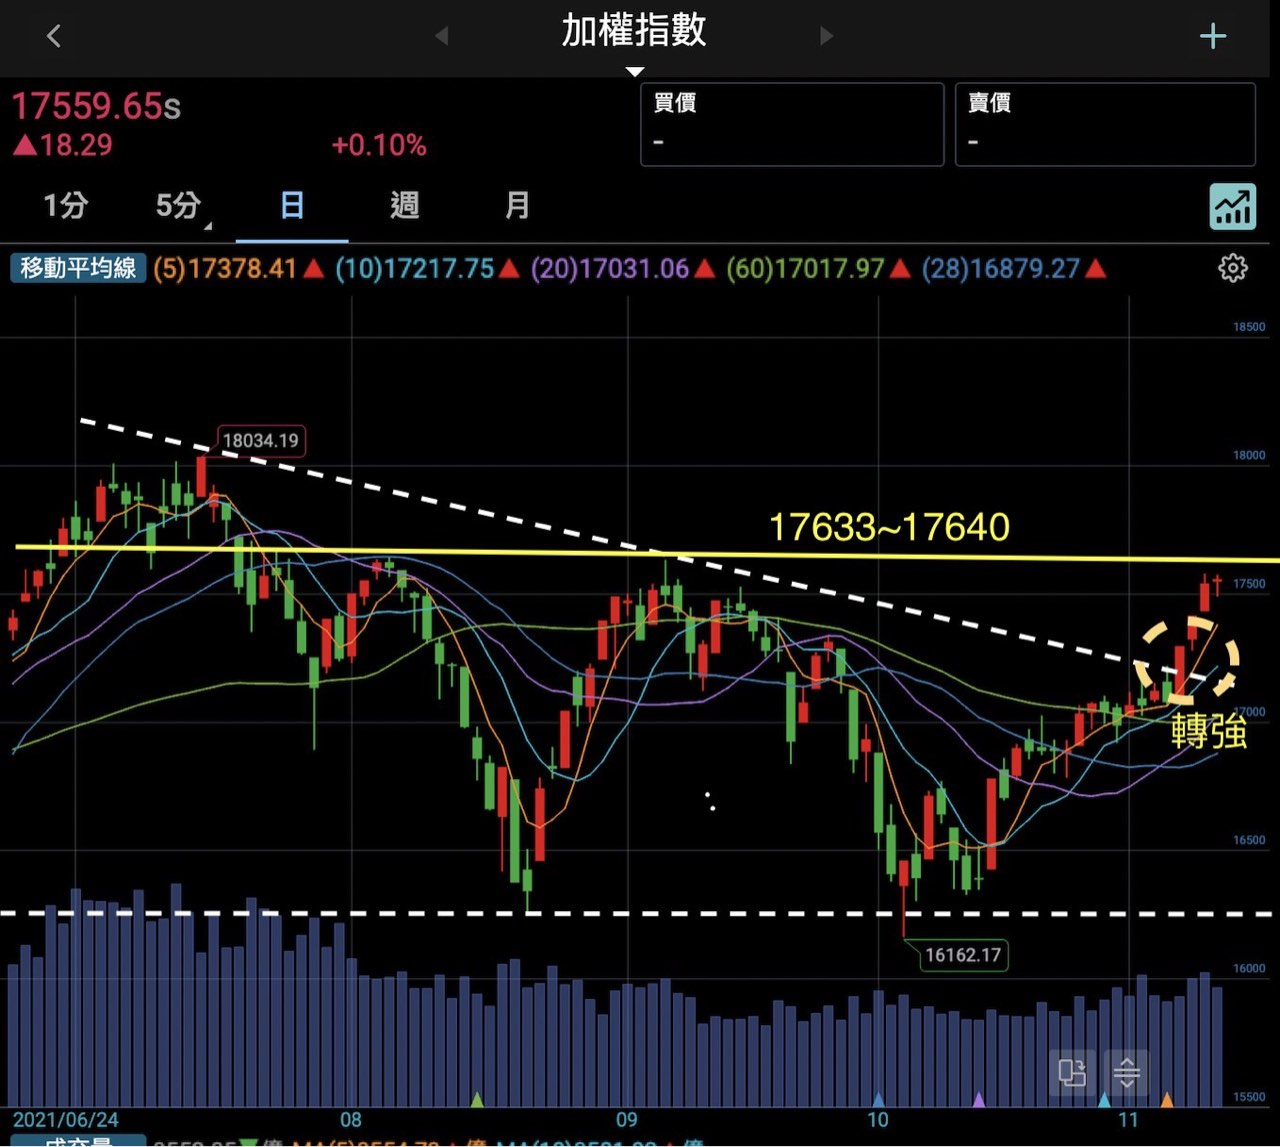Open the technical chart analysis icon
Image resolution: width=1280 pixels, height=1147 pixels.
(1232, 207)
